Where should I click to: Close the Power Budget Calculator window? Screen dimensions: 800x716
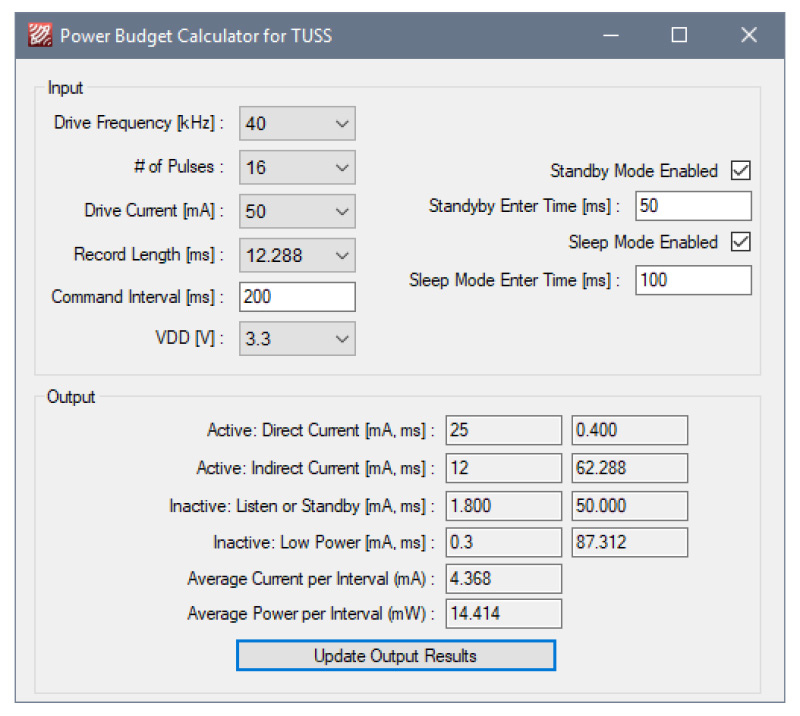pos(748,36)
